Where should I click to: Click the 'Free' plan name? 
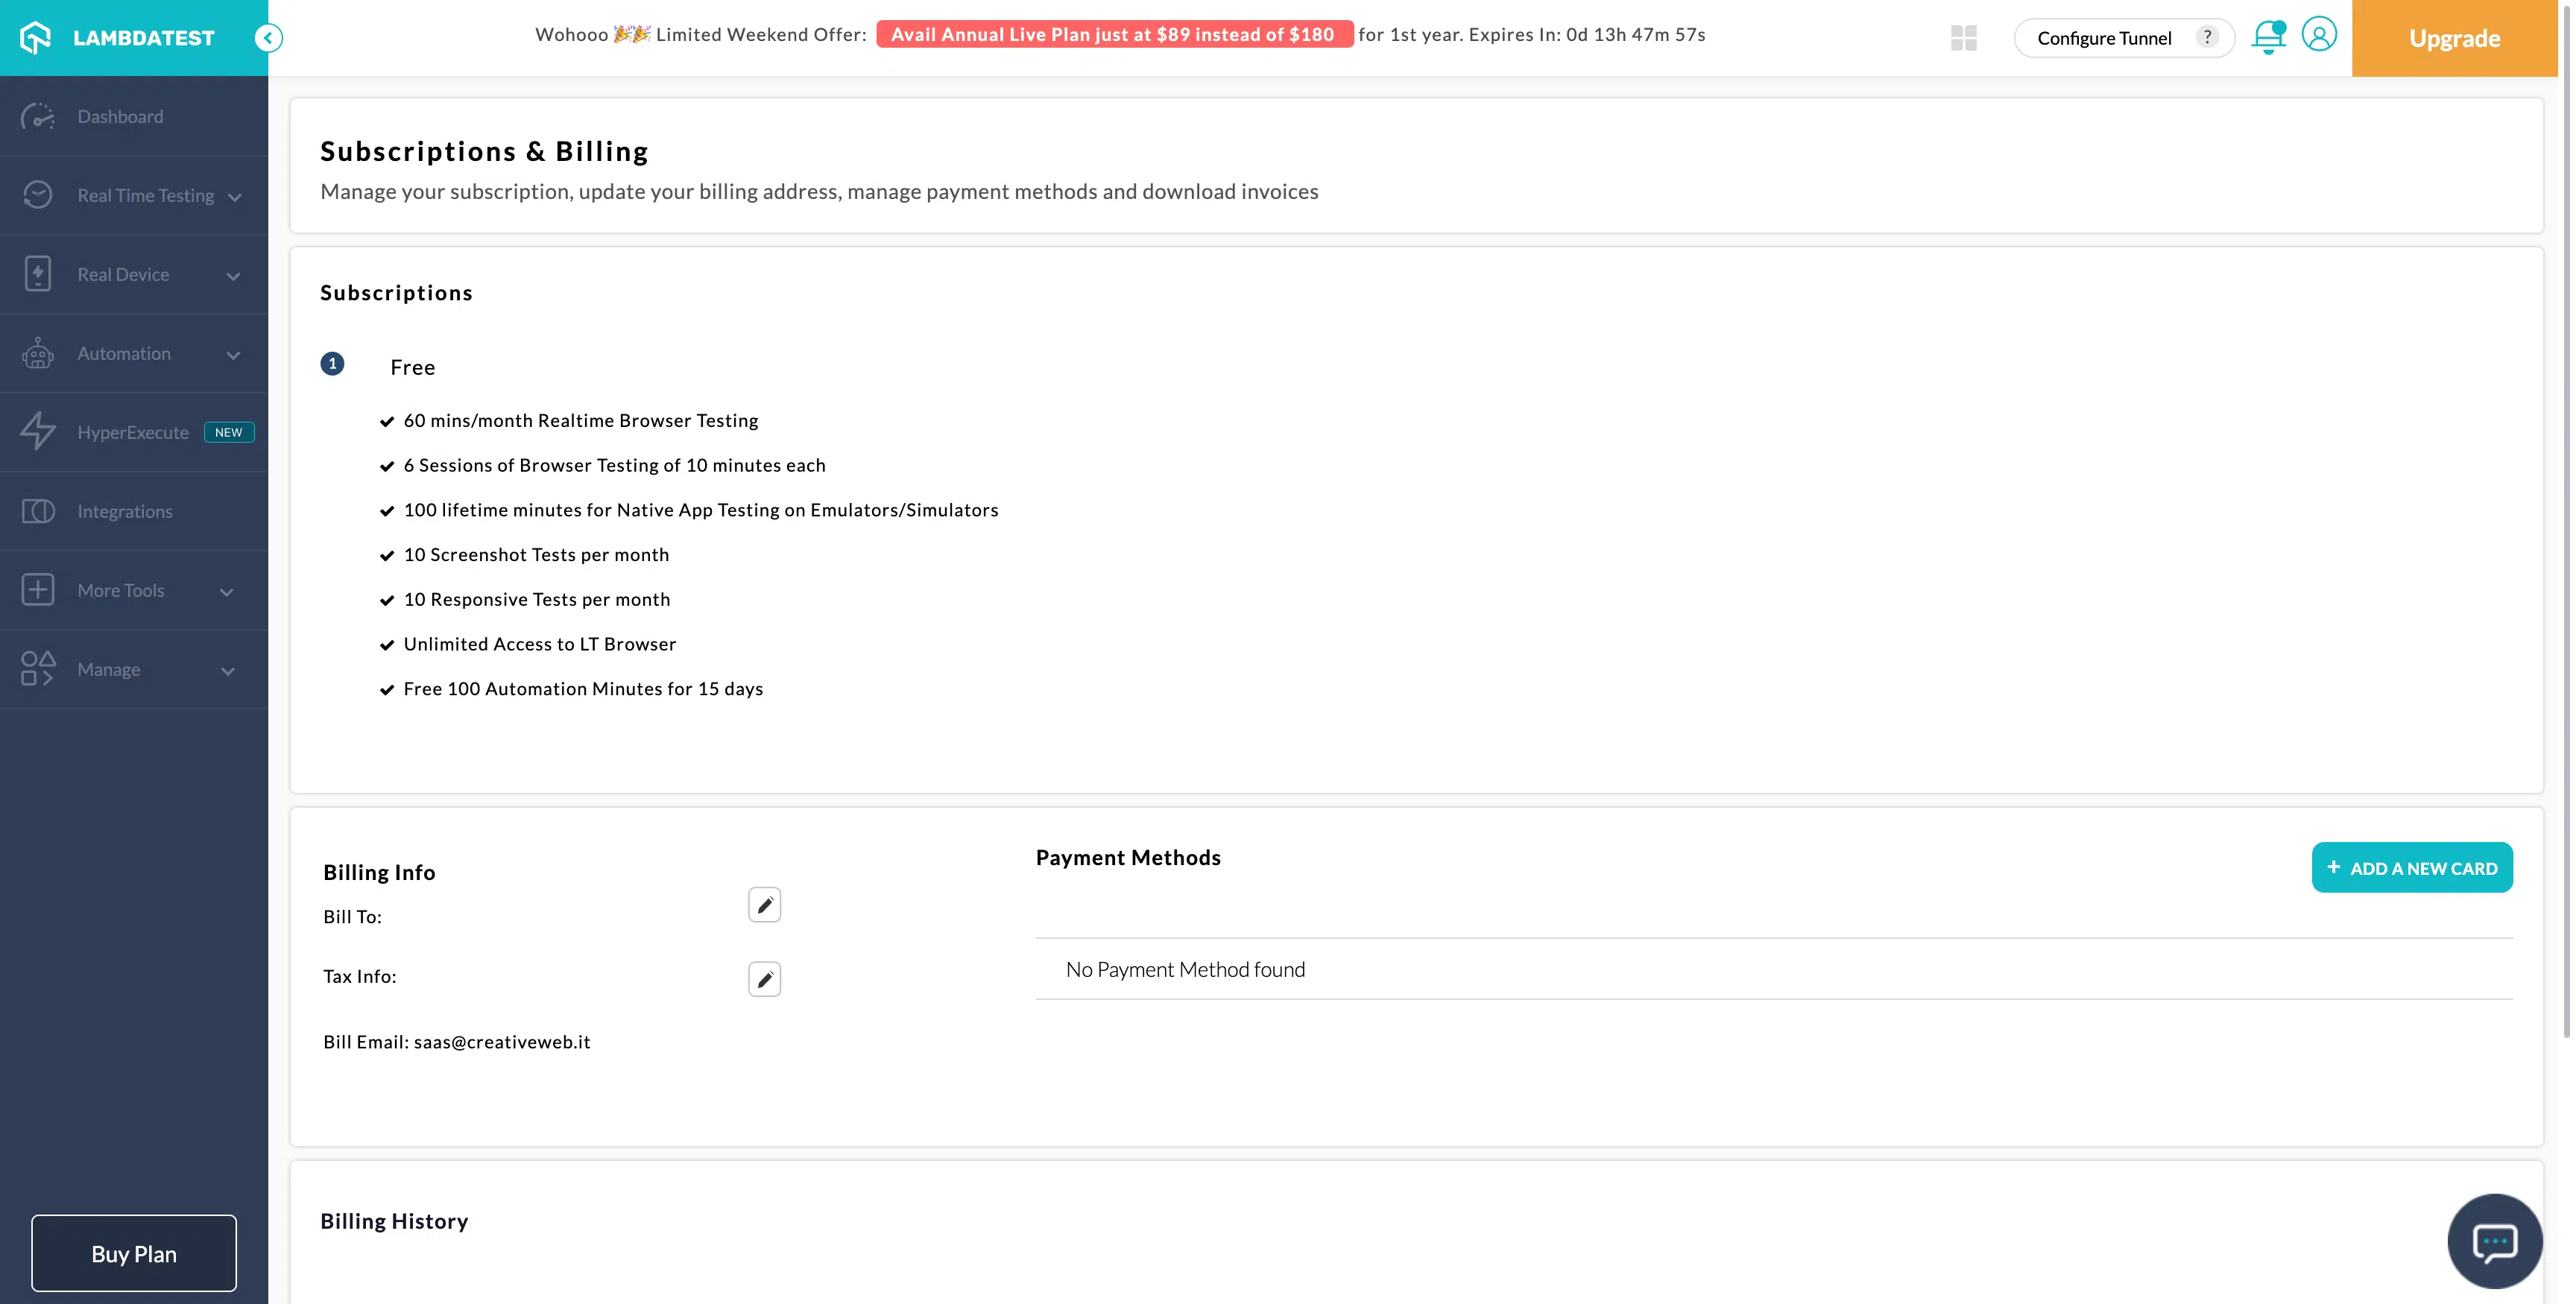coord(412,367)
